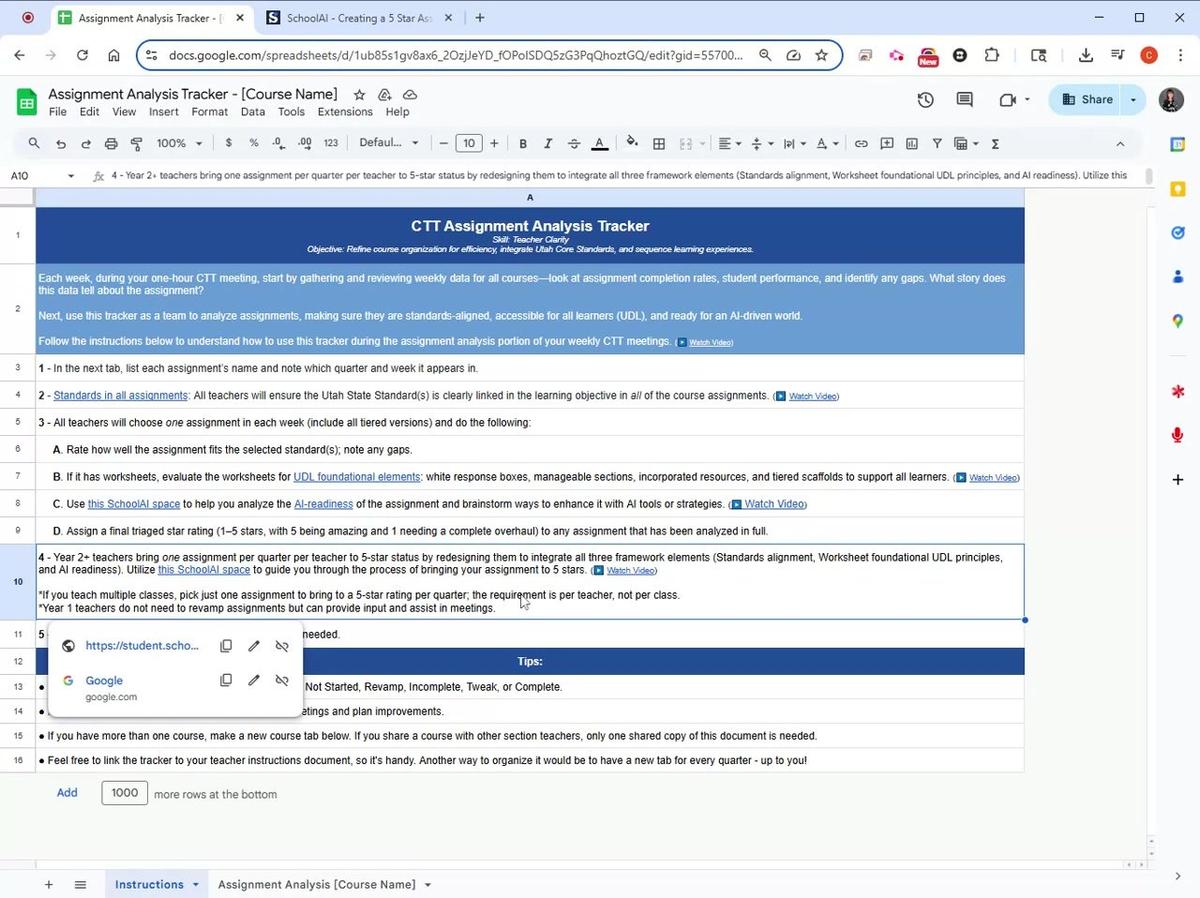Click the rows count input field
The image size is (1200, 898).
pos(125,793)
